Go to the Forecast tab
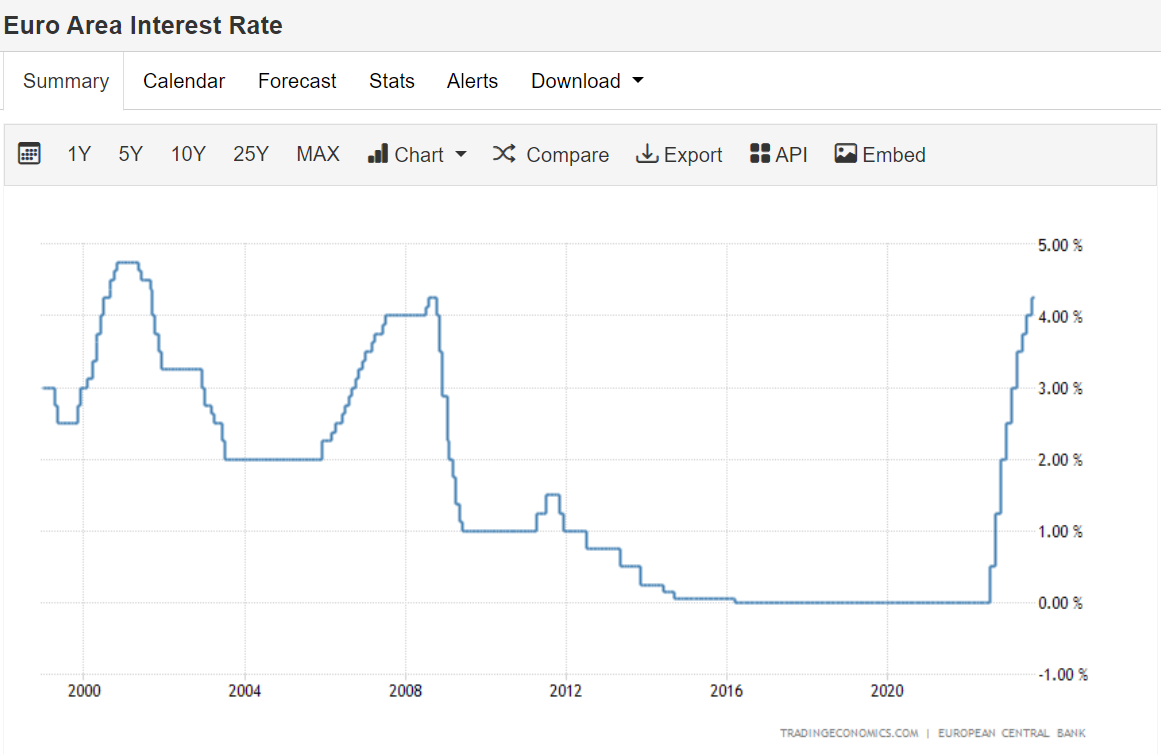The height and width of the screenshot is (754, 1161). [x=297, y=81]
